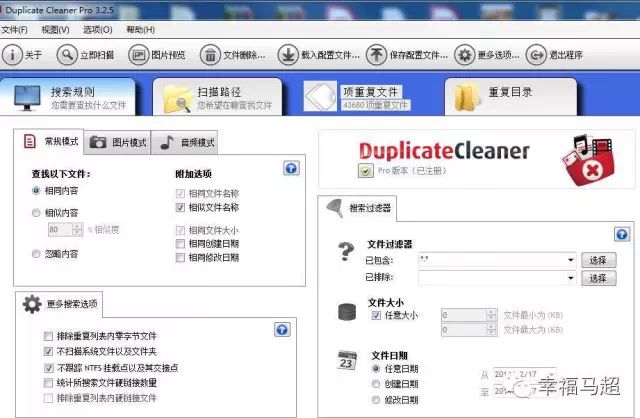The width and height of the screenshot is (640, 418).
Task: Enable the 相同创建日期 checkbox
Action: point(180,244)
